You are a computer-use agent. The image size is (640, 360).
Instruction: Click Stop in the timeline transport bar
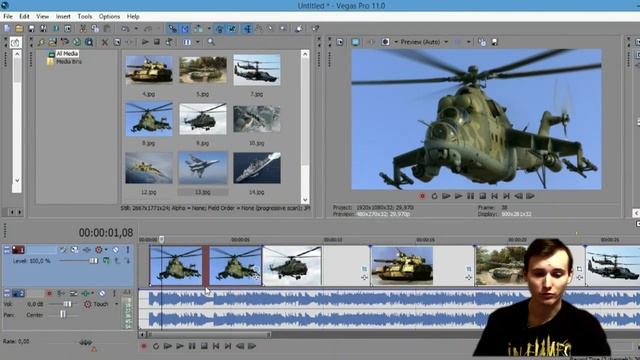click(204, 346)
